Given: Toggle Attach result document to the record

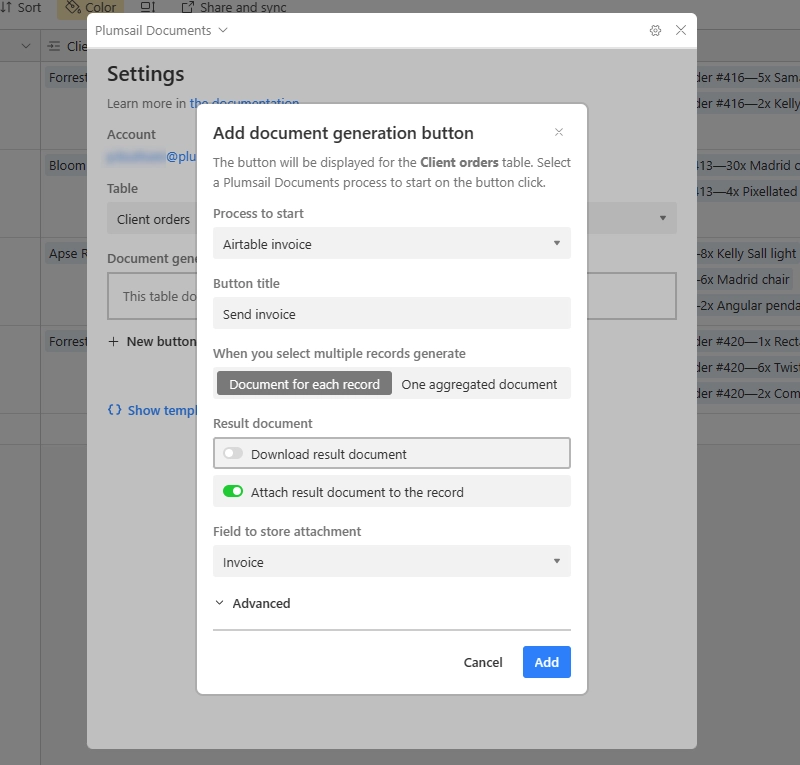Looking at the screenshot, I should [x=233, y=491].
